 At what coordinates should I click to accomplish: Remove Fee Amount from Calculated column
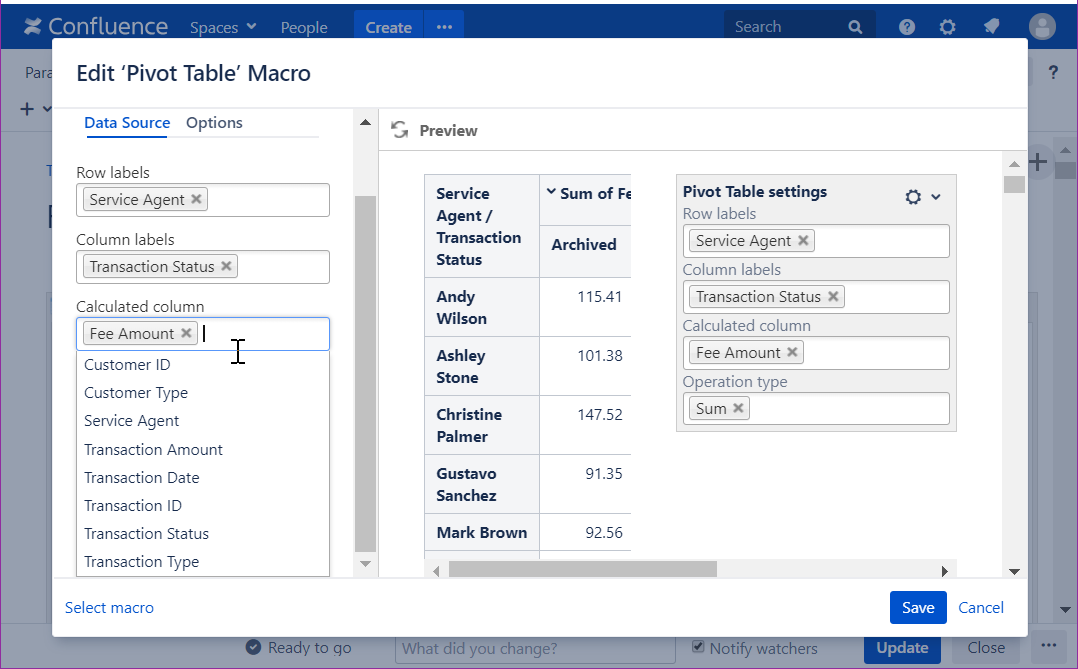(x=186, y=333)
